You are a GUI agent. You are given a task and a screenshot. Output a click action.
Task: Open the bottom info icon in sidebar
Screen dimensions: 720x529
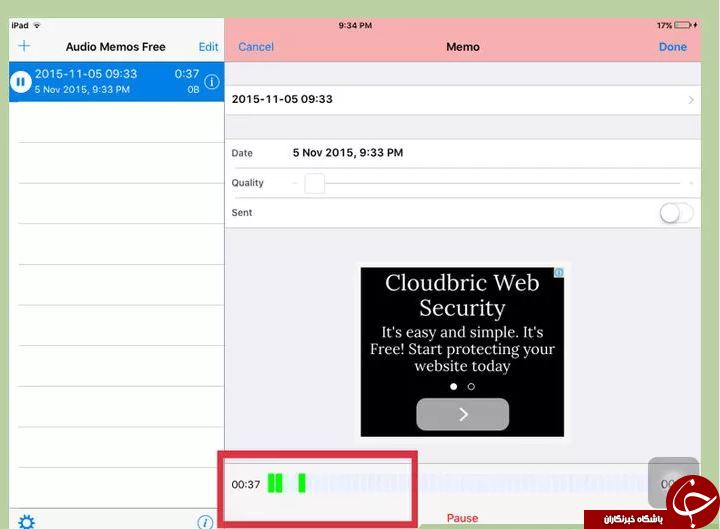tap(205, 522)
